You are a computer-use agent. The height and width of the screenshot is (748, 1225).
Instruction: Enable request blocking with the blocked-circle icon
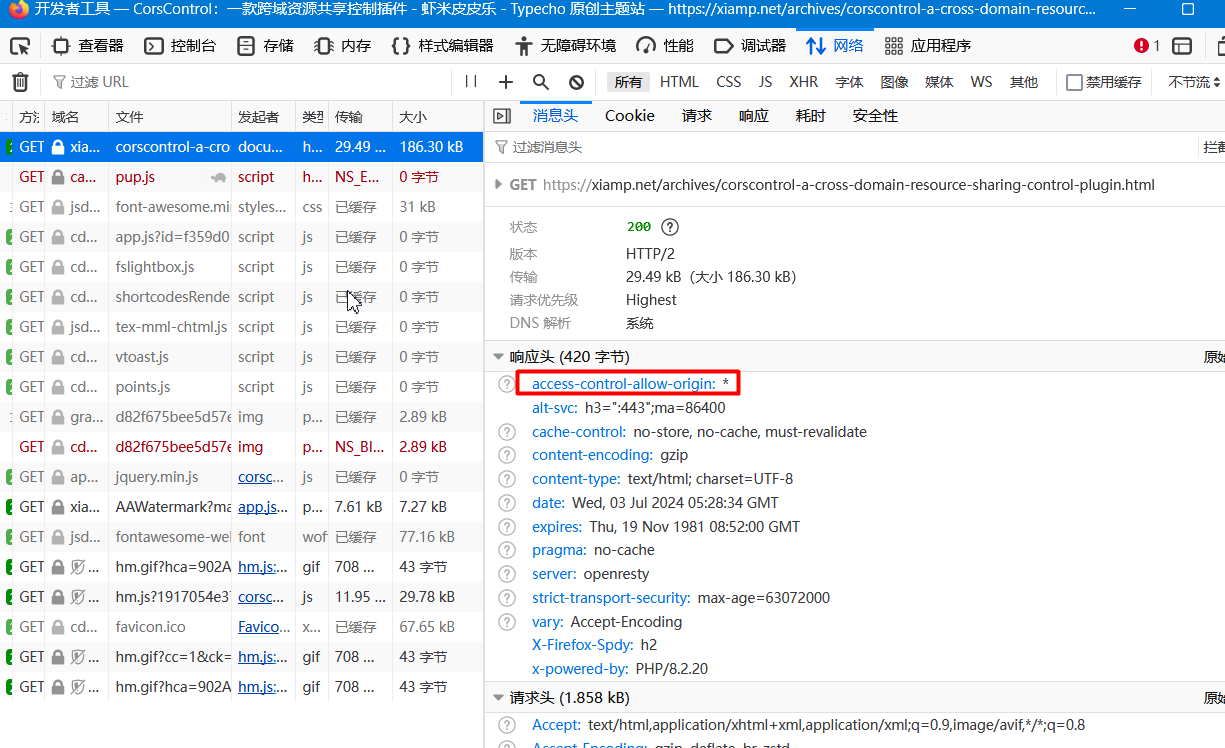(x=575, y=82)
